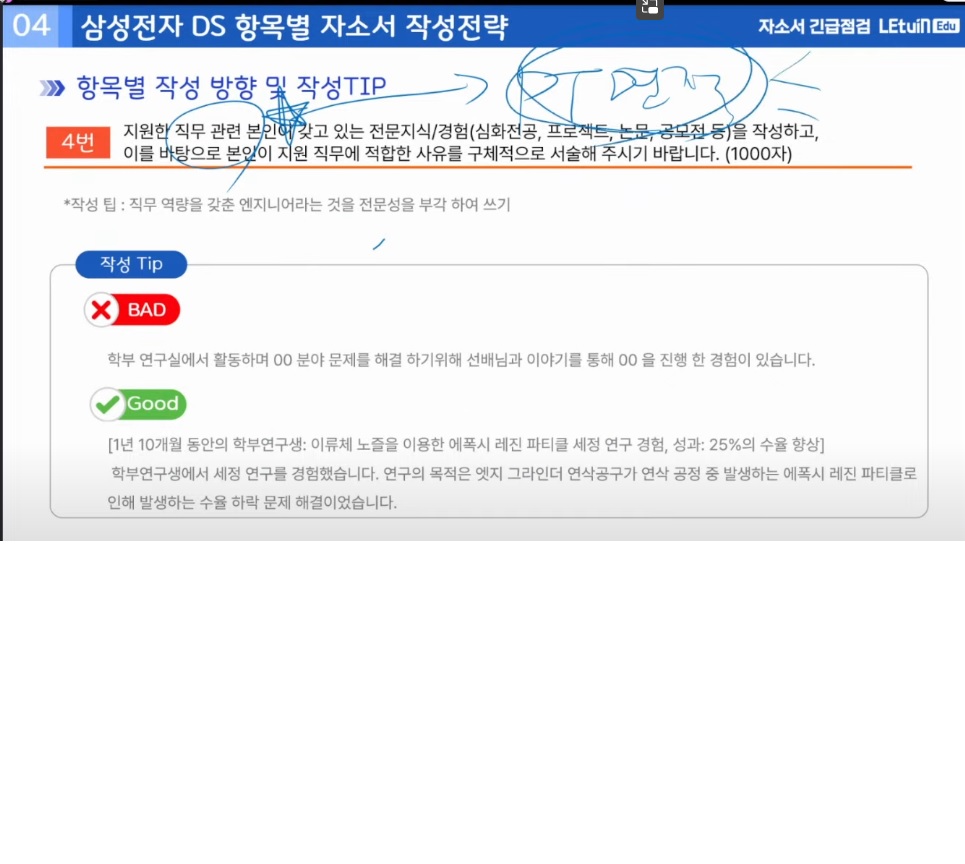
Task: Click the hand-drawn blue star annotation
Action: (x=284, y=114)
